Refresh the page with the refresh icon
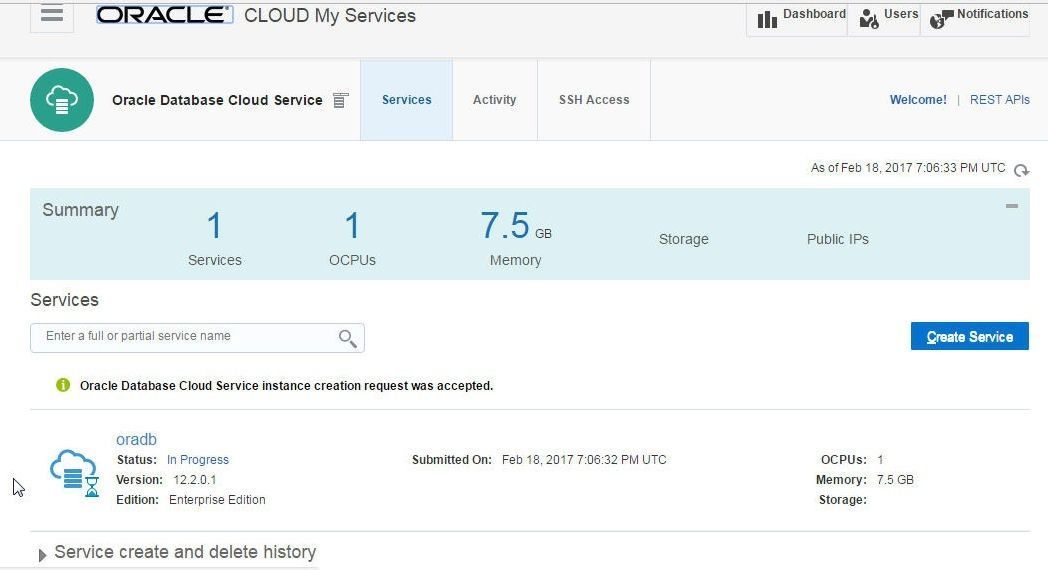This screenshot has width=1048, height=570. [1021, 170]
